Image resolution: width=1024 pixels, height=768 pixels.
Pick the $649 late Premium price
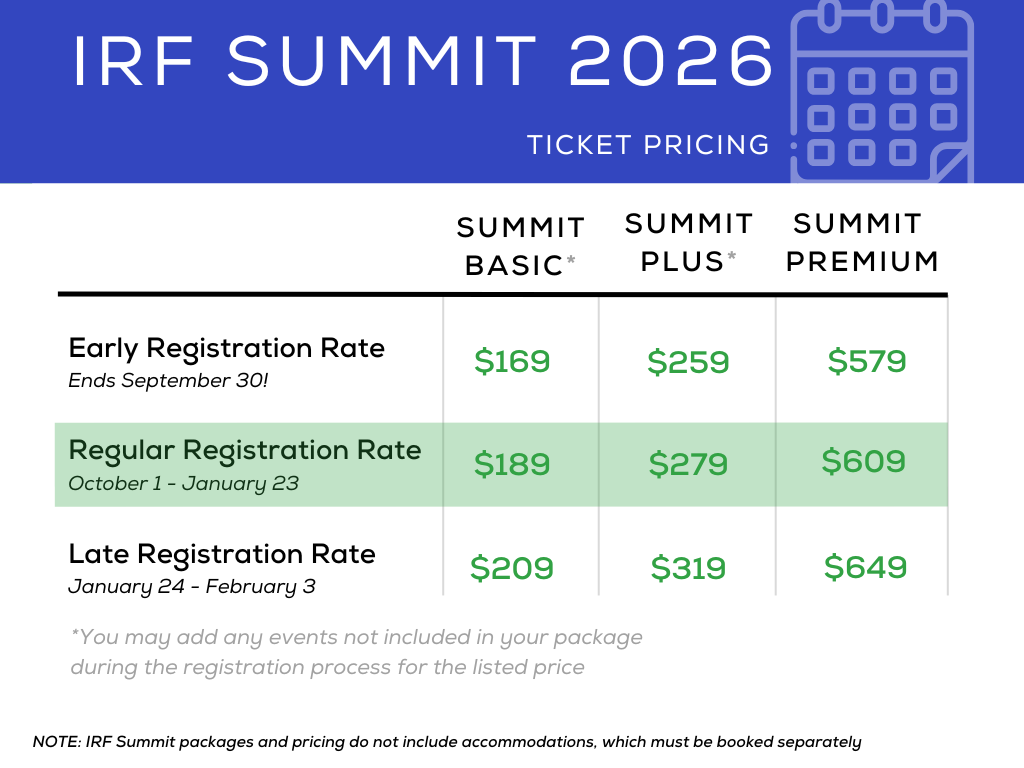[x=866, y=568]
